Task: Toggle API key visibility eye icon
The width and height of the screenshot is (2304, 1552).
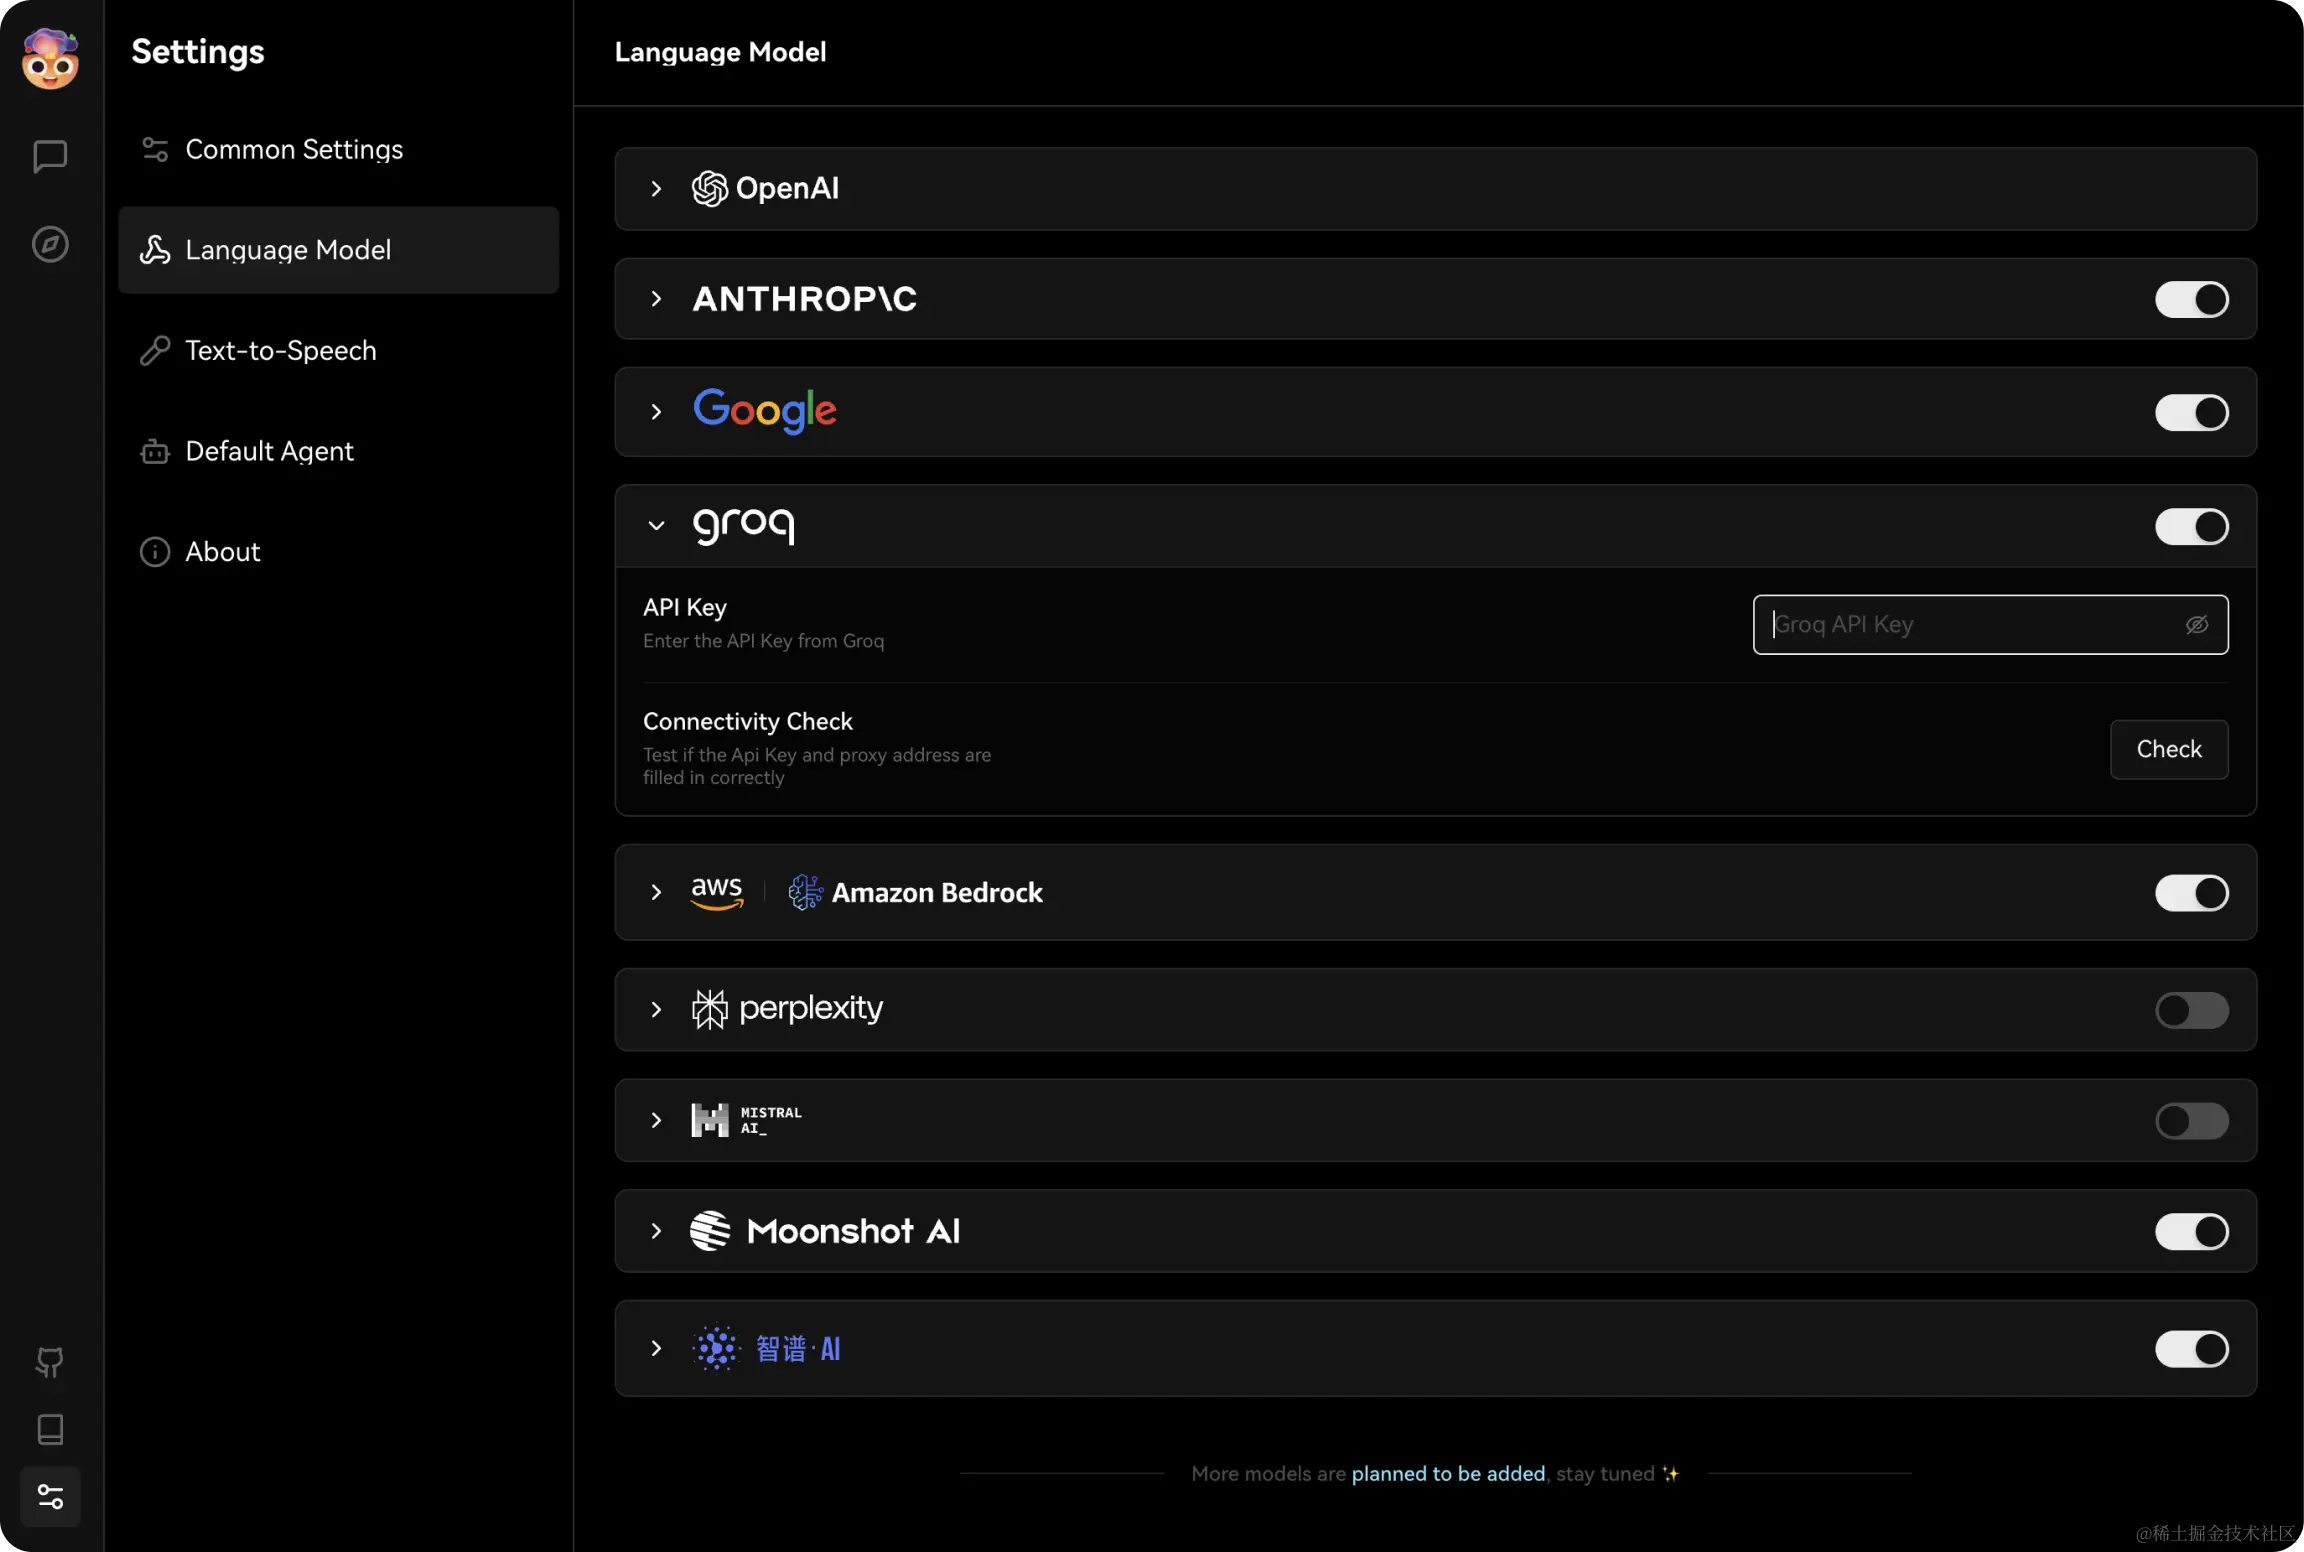Action: [2196, 625]
